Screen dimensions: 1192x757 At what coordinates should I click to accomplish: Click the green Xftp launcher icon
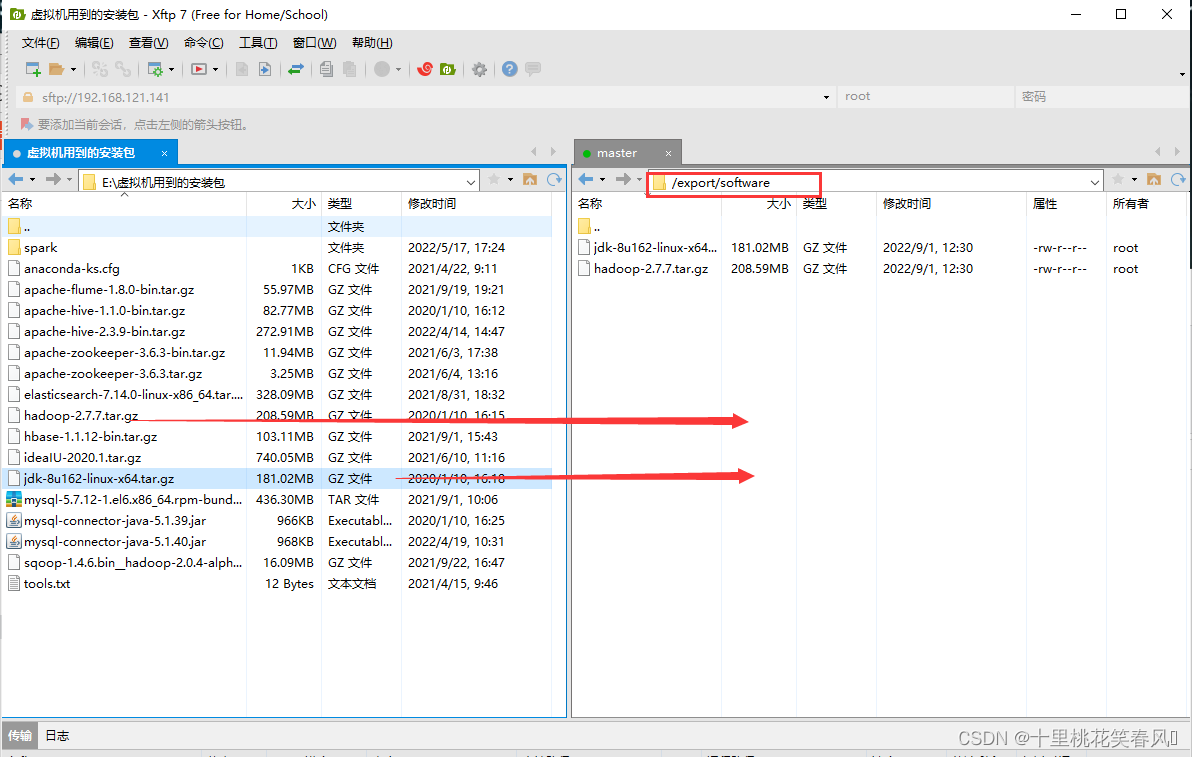[x=448, y=69]
